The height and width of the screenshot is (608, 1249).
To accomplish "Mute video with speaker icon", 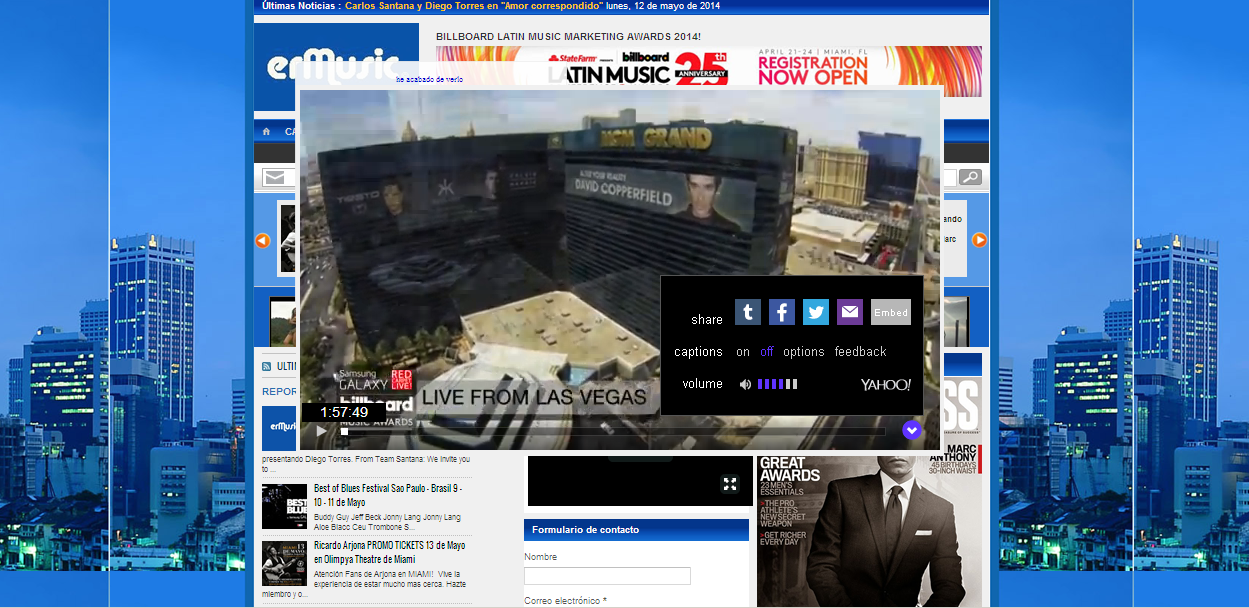I will coord(745,384).
